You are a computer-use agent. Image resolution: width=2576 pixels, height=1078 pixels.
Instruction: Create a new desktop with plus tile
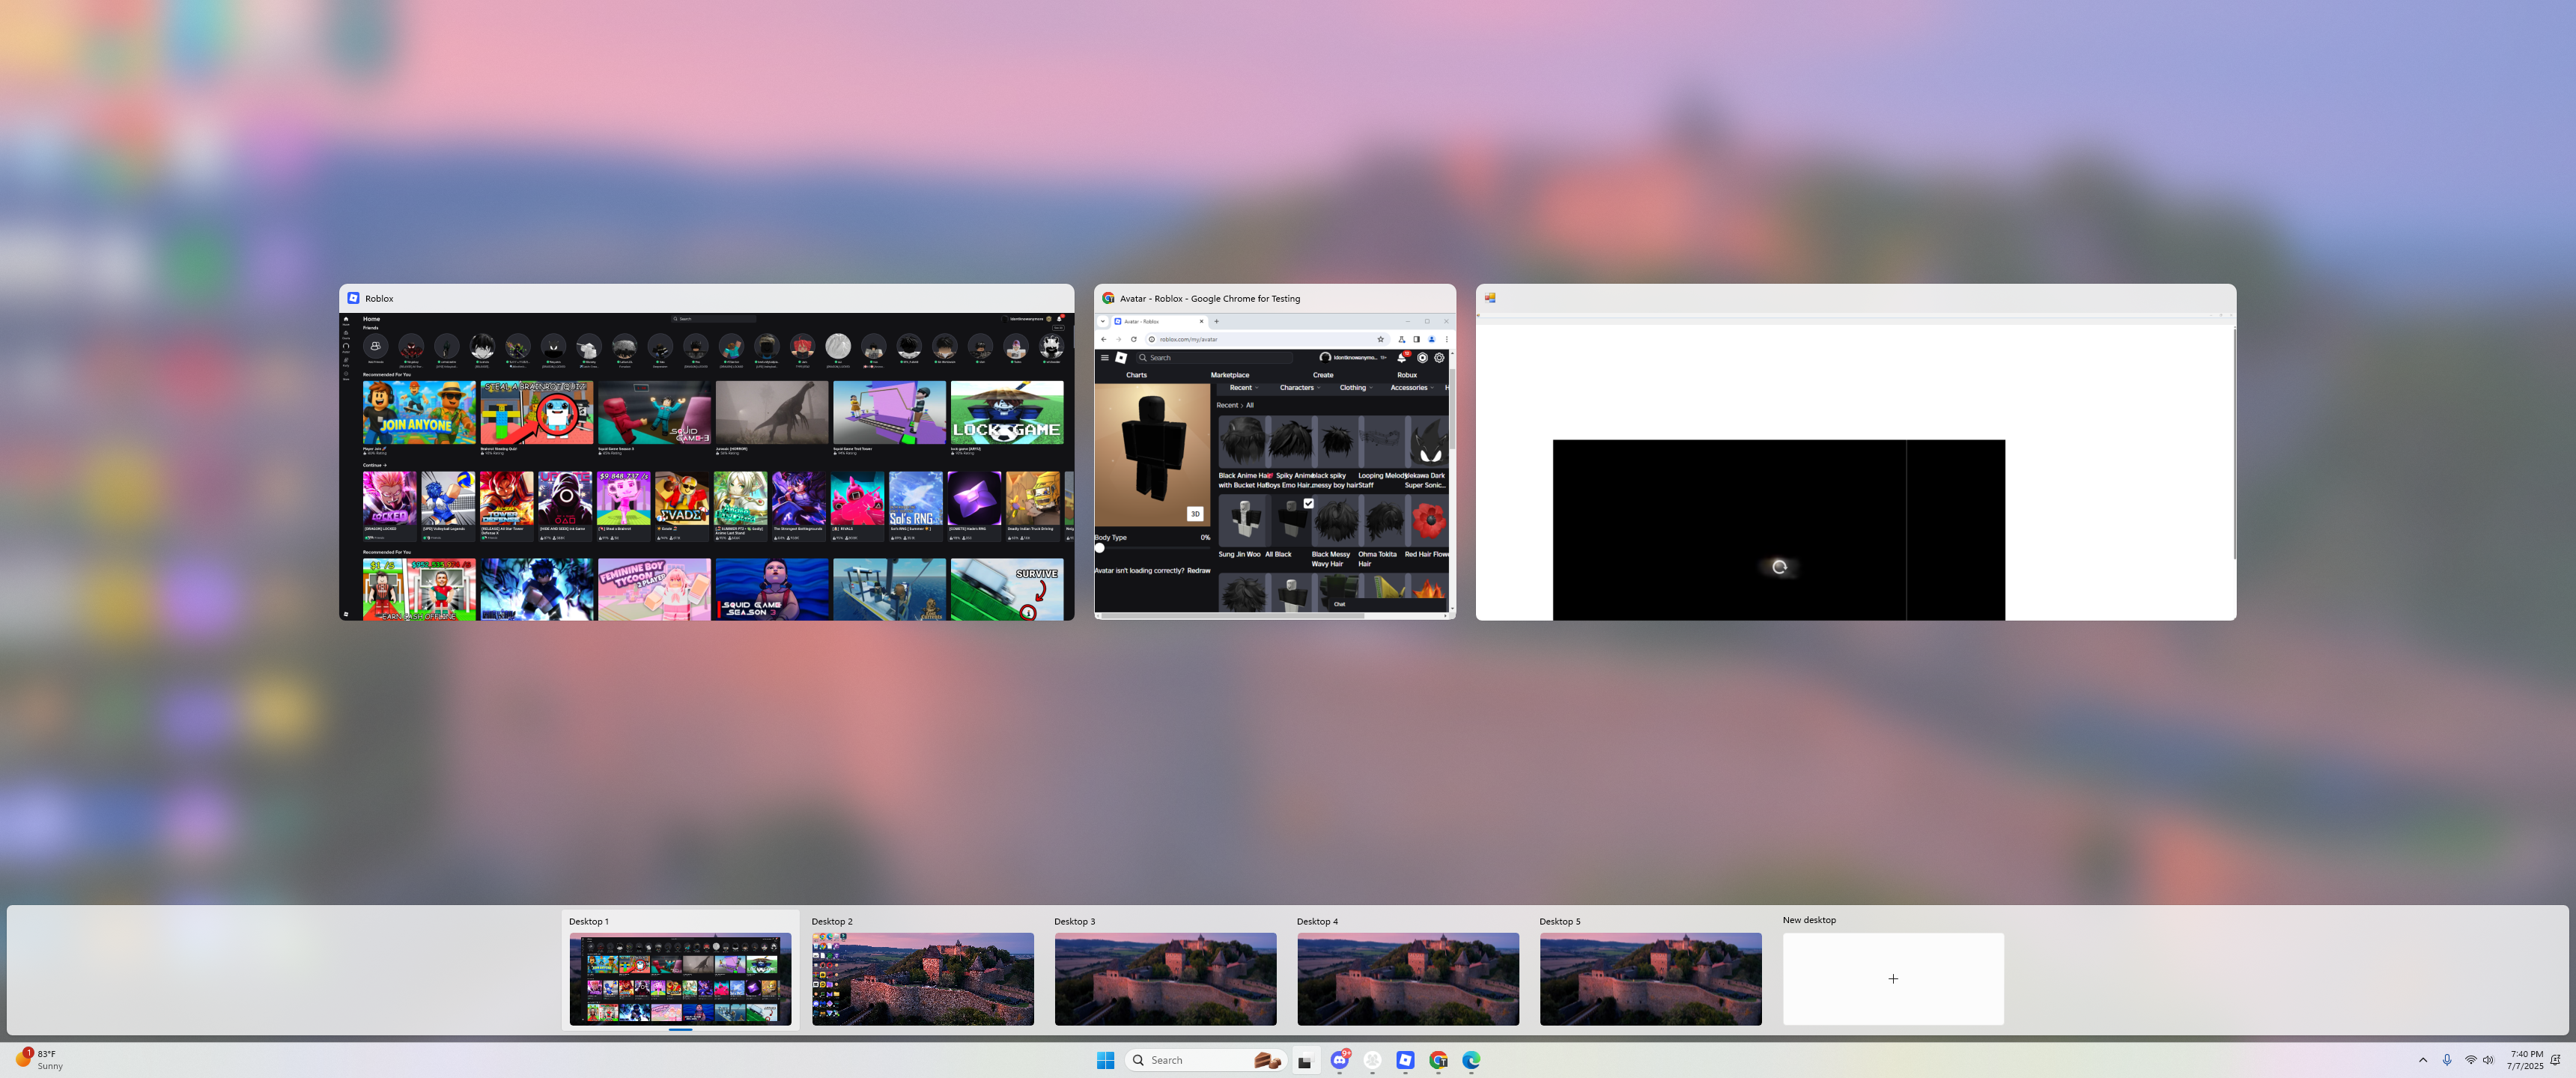tap(1892, 978)
